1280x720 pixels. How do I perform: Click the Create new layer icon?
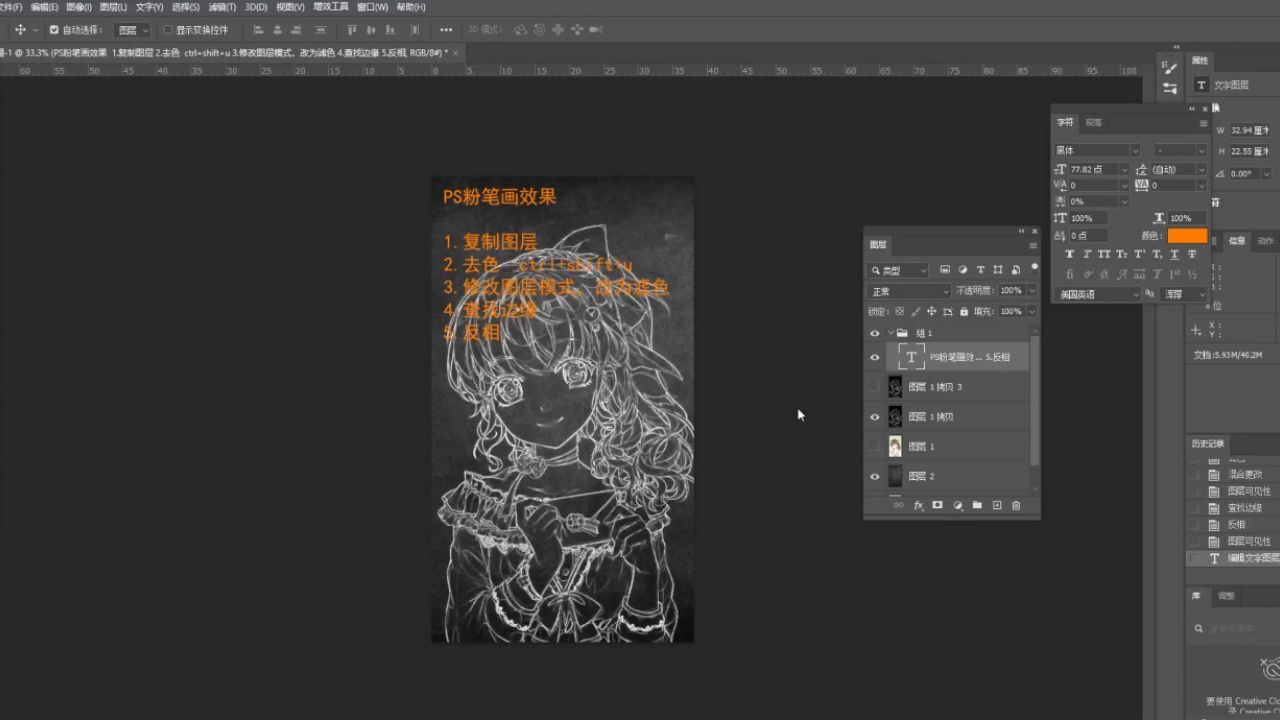(997, 505)
